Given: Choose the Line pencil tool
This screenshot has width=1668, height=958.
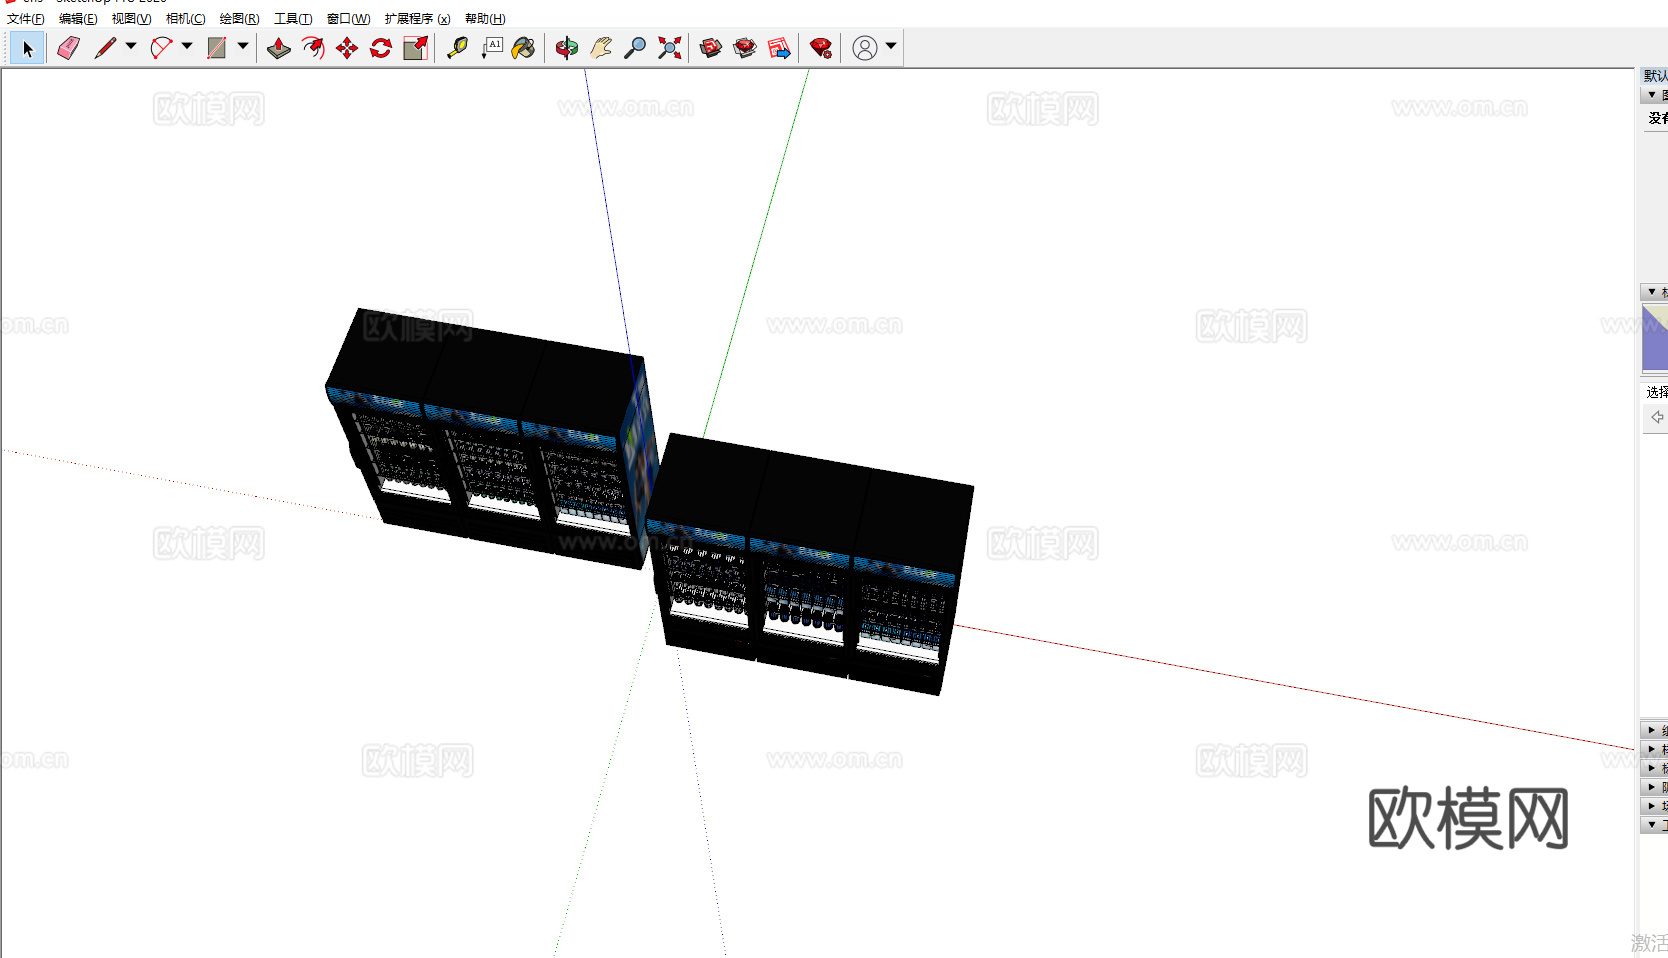Looking at the screenshot, I should coord(105,48).
